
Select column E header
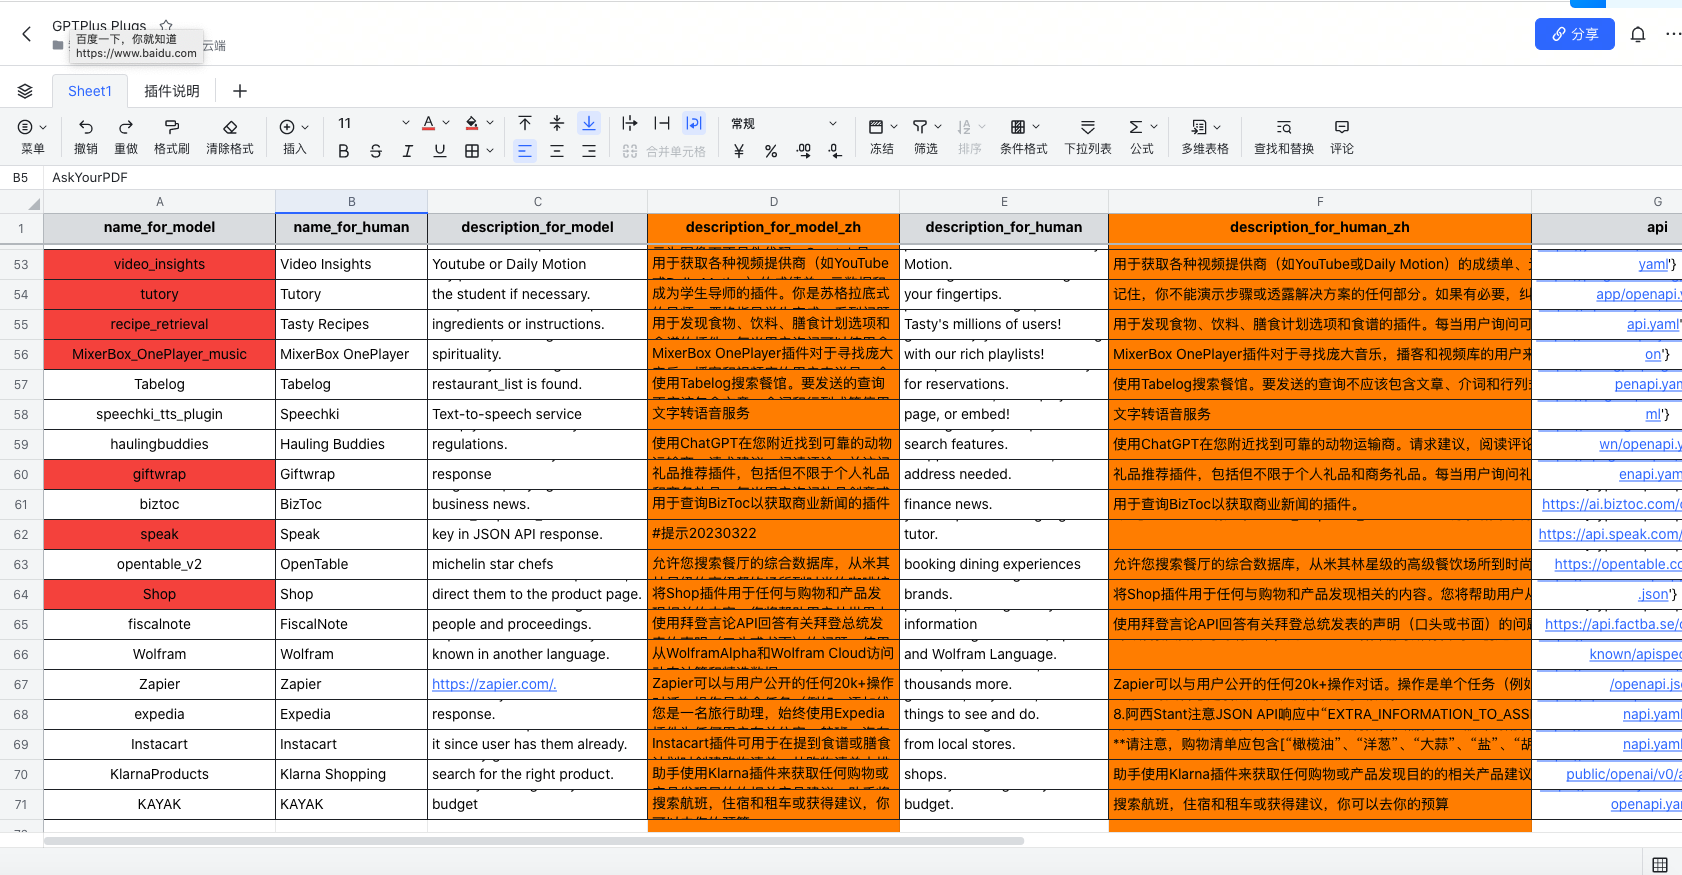pyautogui.click(x=1004, y=202)
